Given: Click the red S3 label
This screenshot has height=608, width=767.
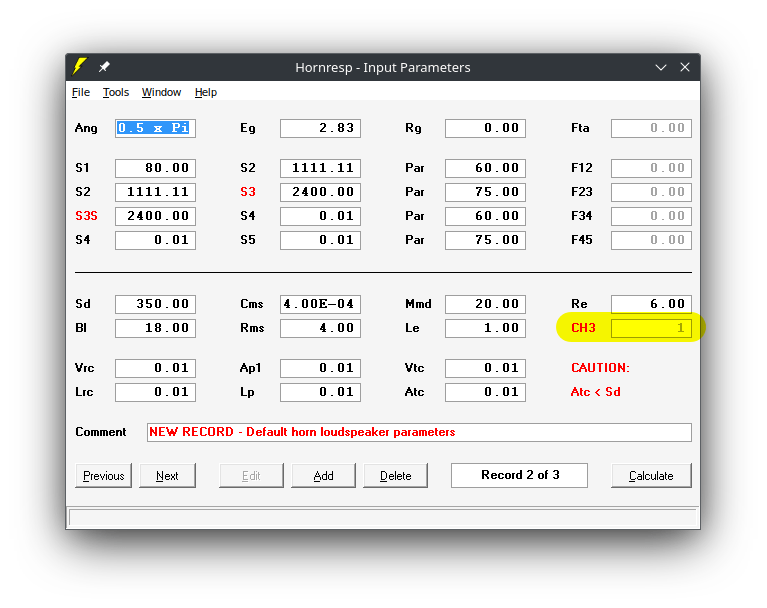Looking at the screenshot, I should click(x=248, y=192).
